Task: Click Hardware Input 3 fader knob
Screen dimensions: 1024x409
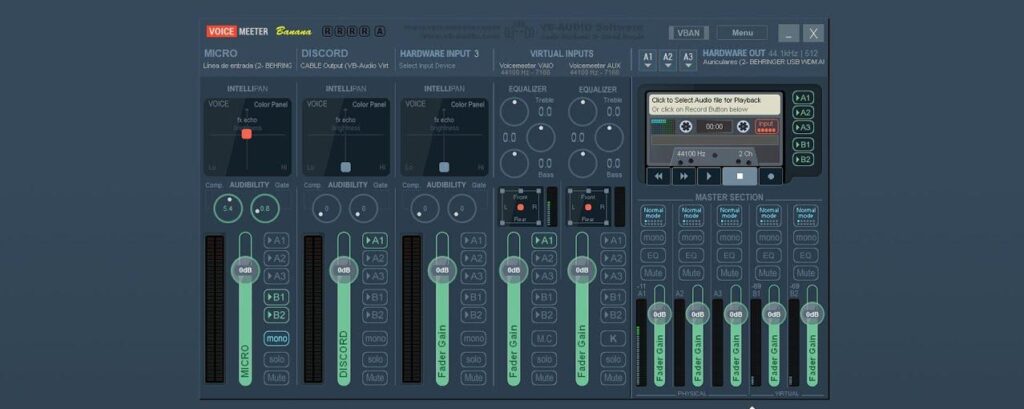Action: [442, 270]
